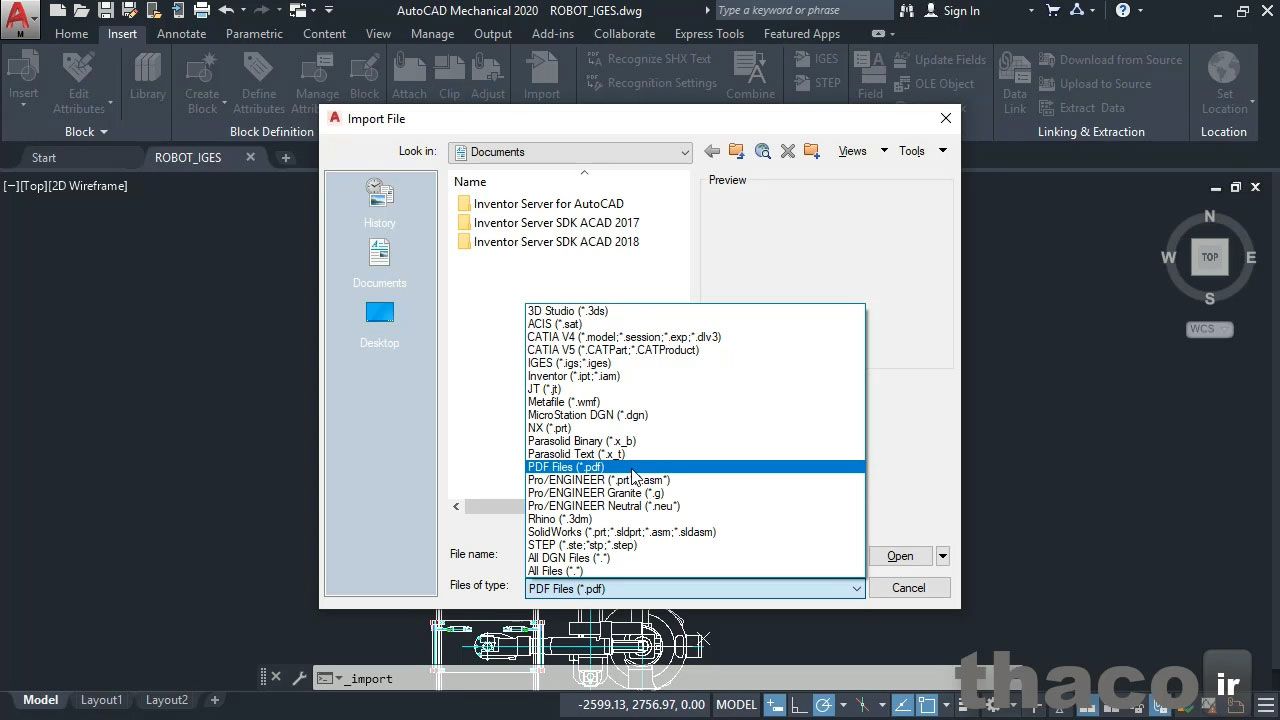Switch to the Annotate ribbon tab
This screenshot has width=1280, height=720.
point(182,33)
